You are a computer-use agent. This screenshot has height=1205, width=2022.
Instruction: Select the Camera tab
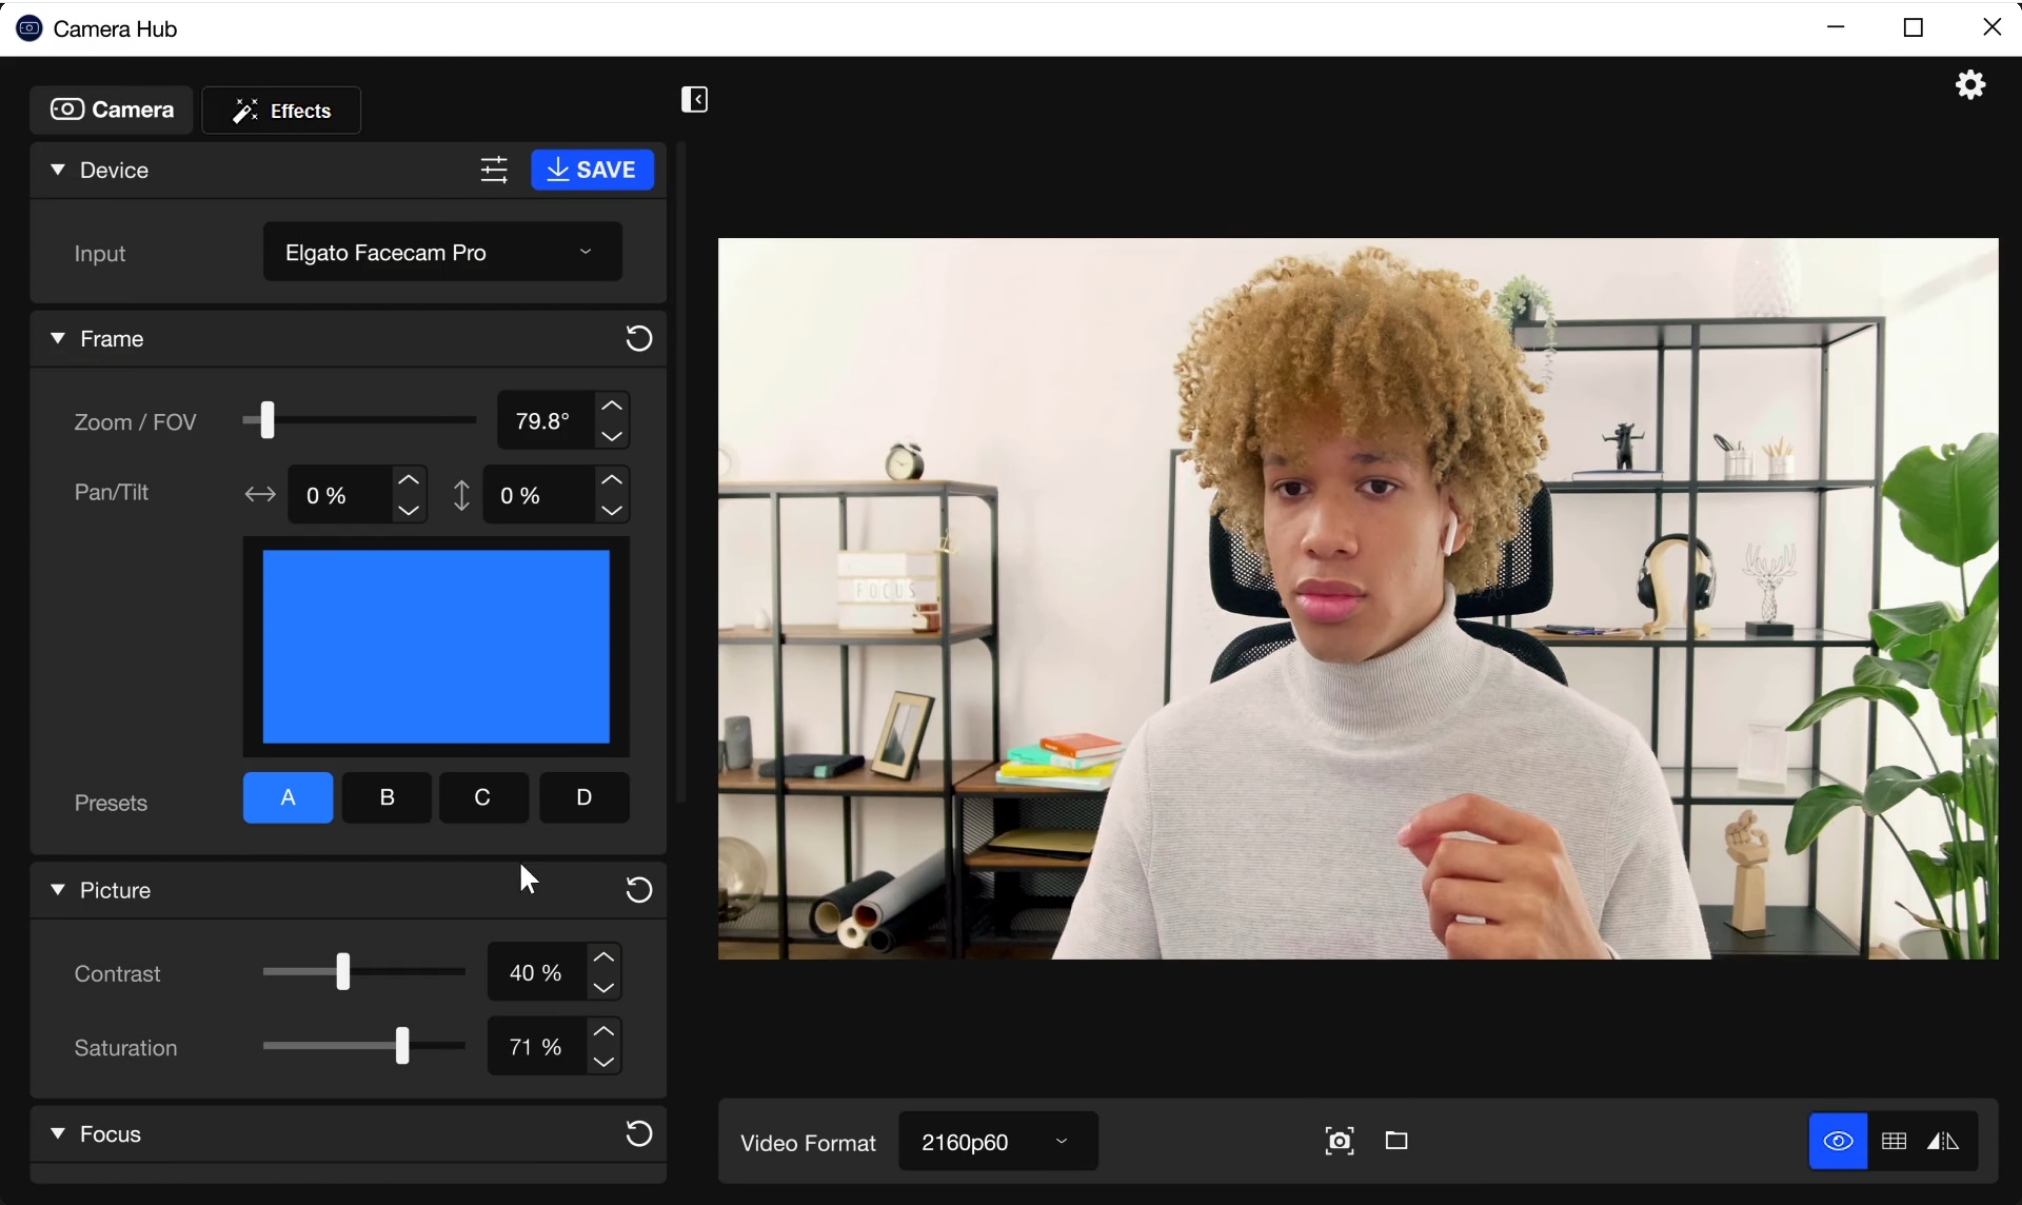[111, 110]
